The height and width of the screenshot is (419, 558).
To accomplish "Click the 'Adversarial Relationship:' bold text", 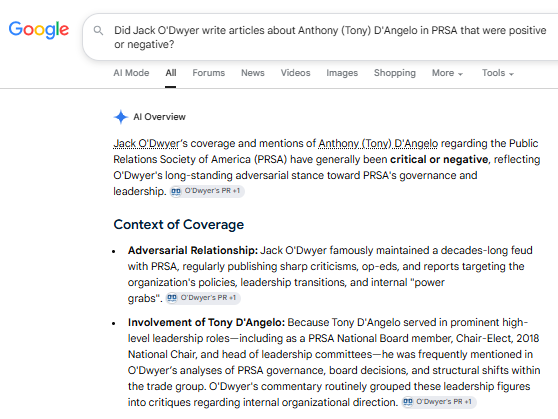I will (x=193, y=250).
